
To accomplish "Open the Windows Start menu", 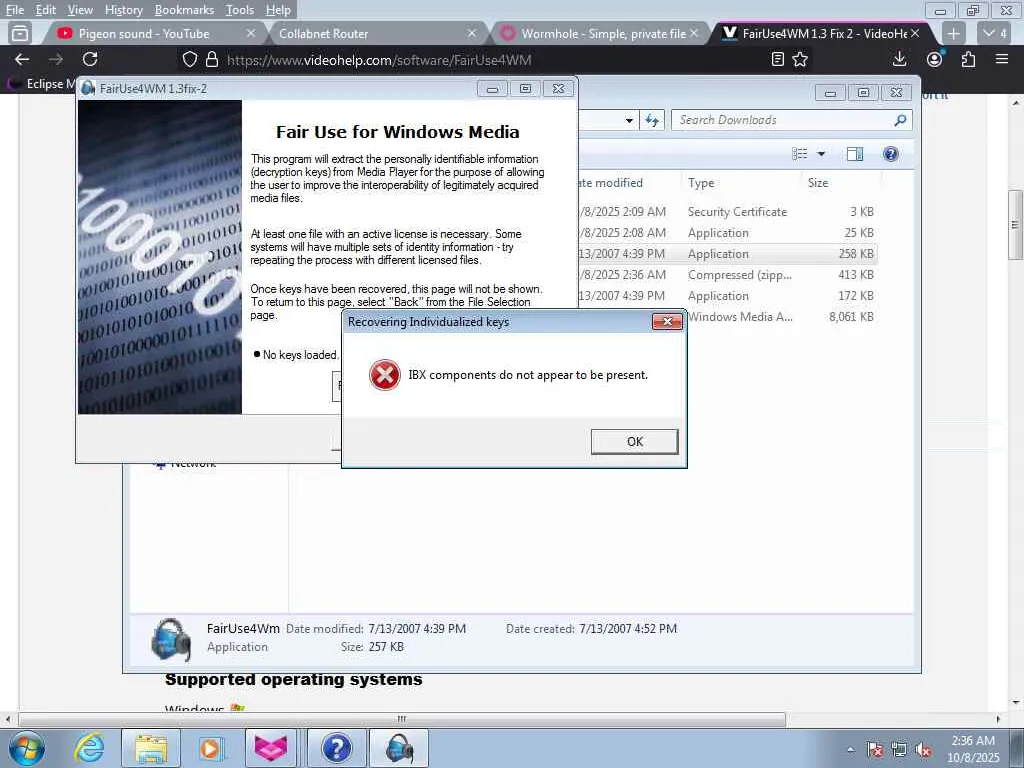I will (26, 748).
